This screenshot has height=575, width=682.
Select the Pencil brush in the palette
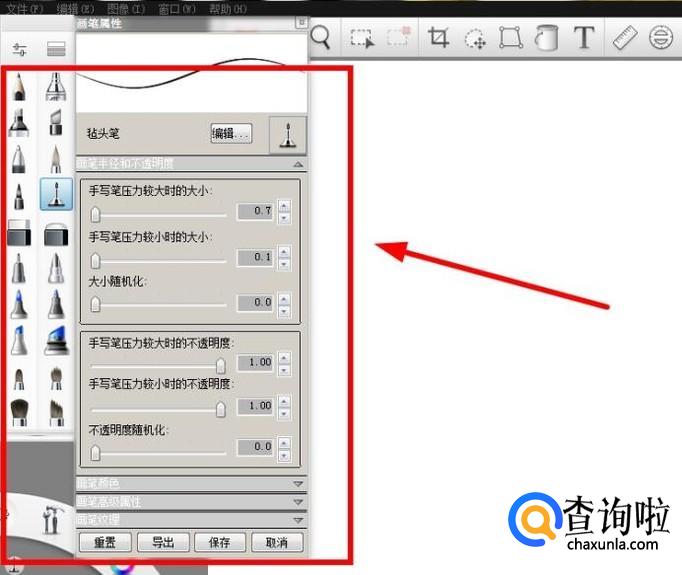(x=18, y=87)
